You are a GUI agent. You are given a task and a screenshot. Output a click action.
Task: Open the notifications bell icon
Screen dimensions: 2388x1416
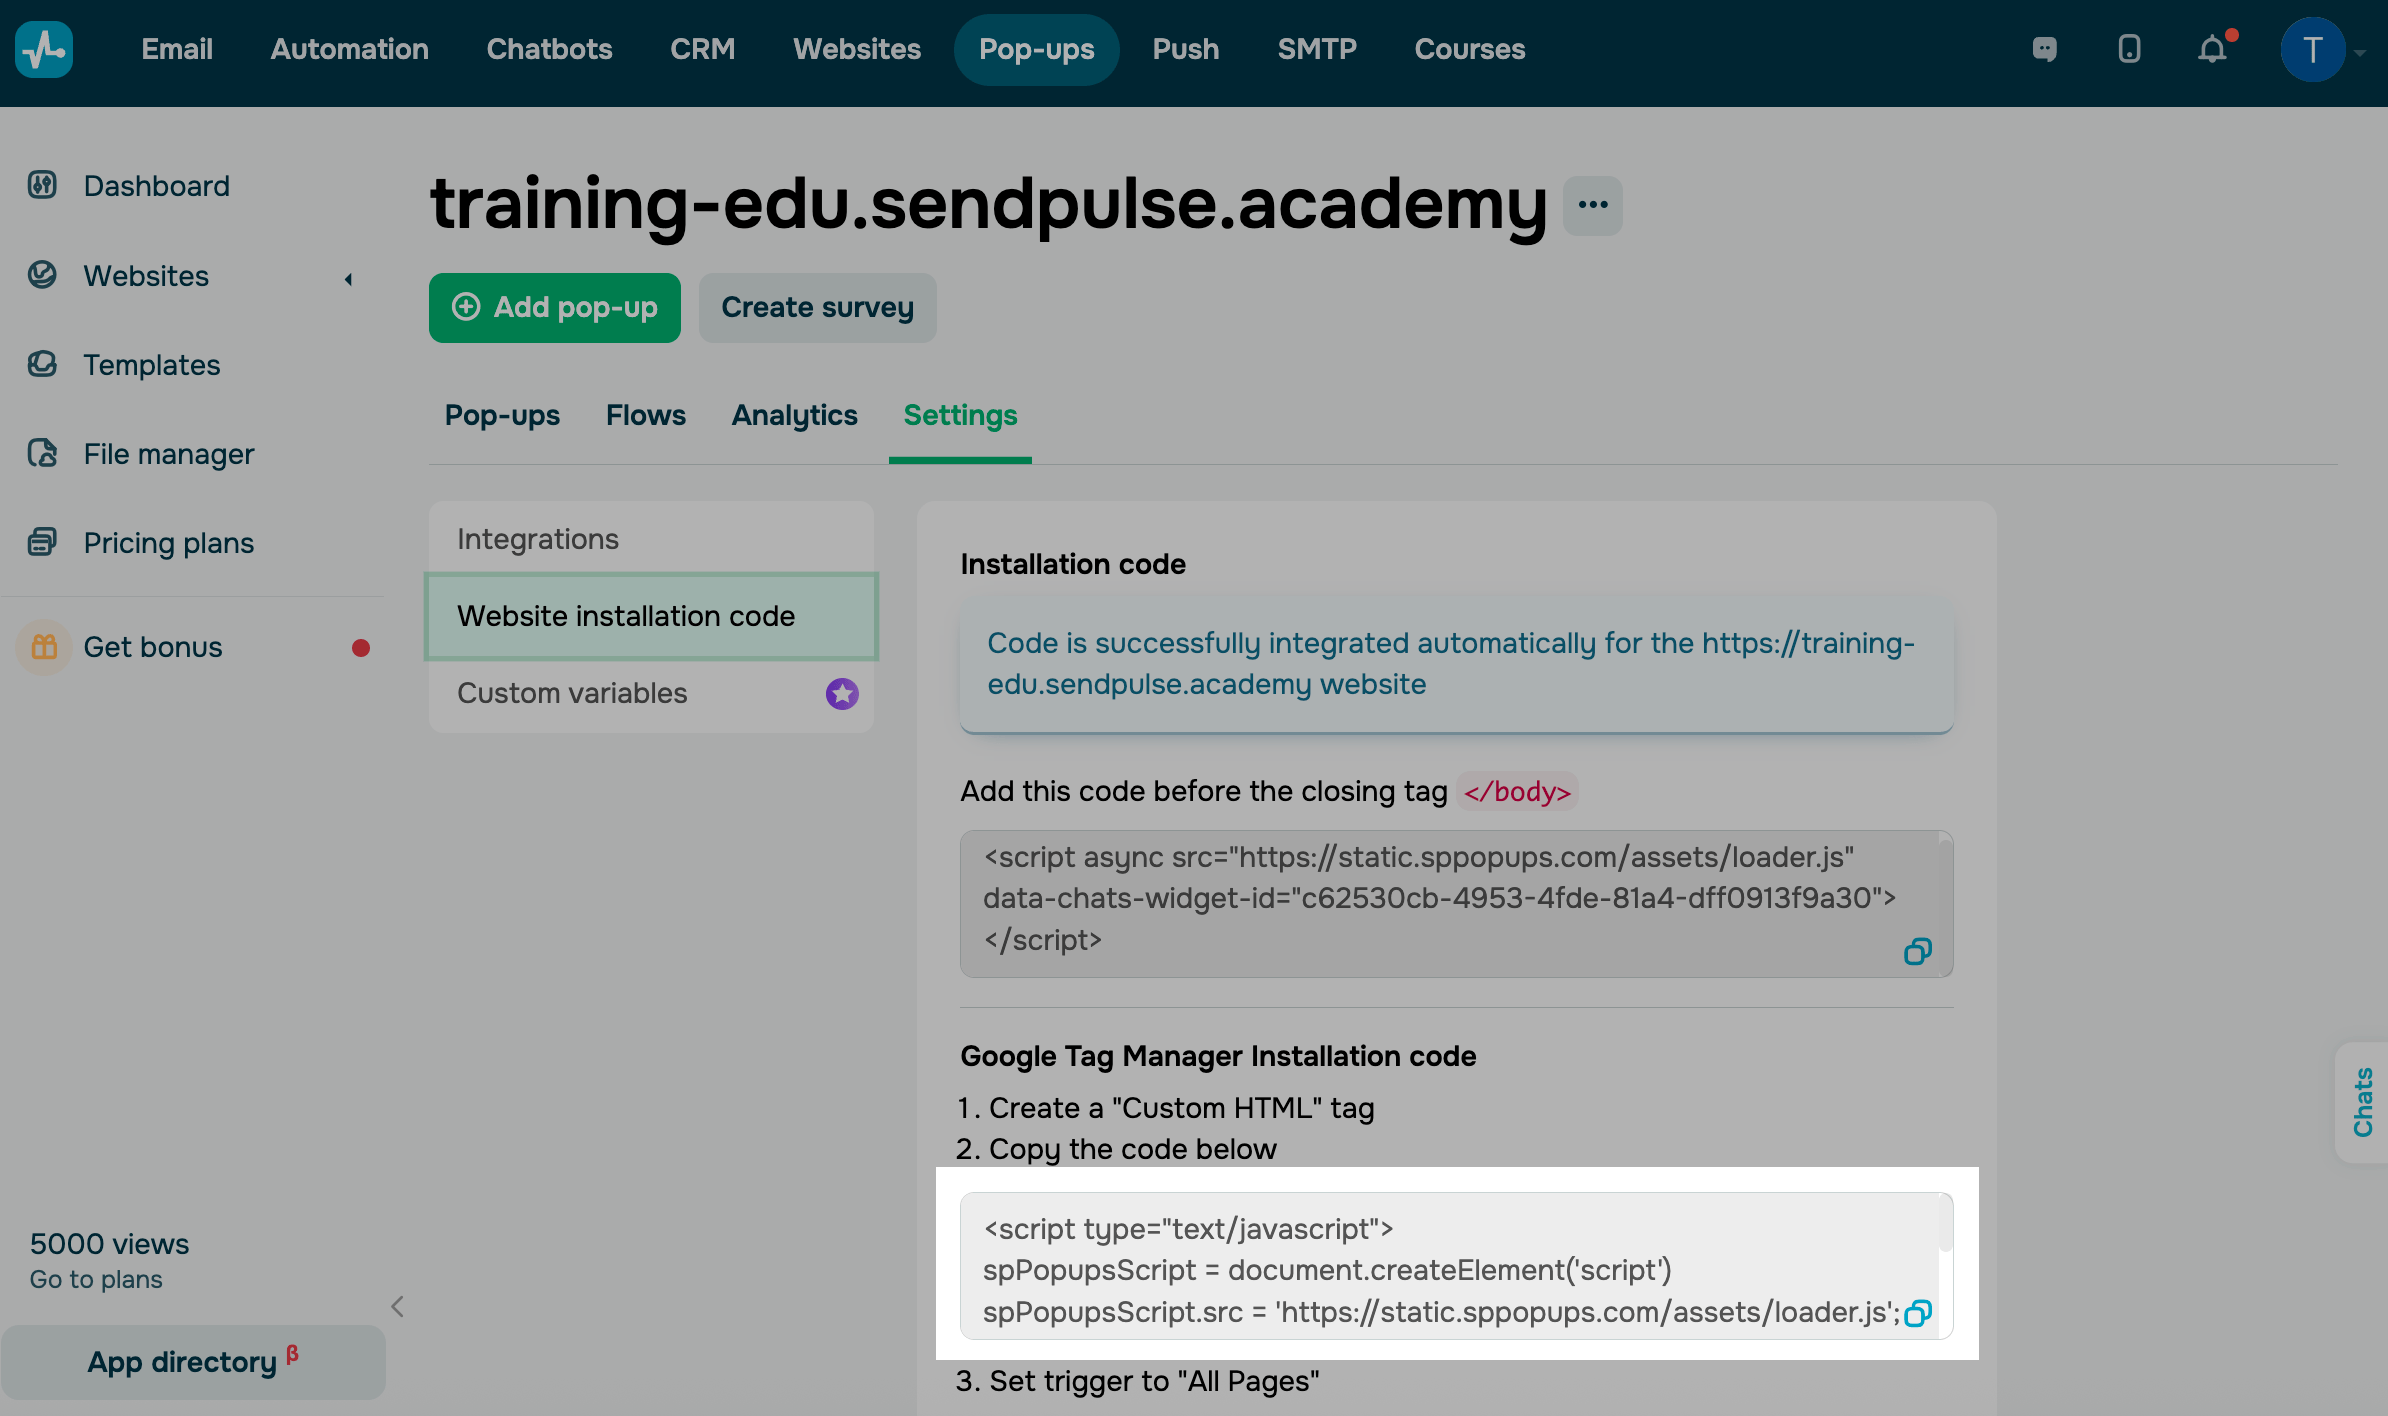[2212, 49]
